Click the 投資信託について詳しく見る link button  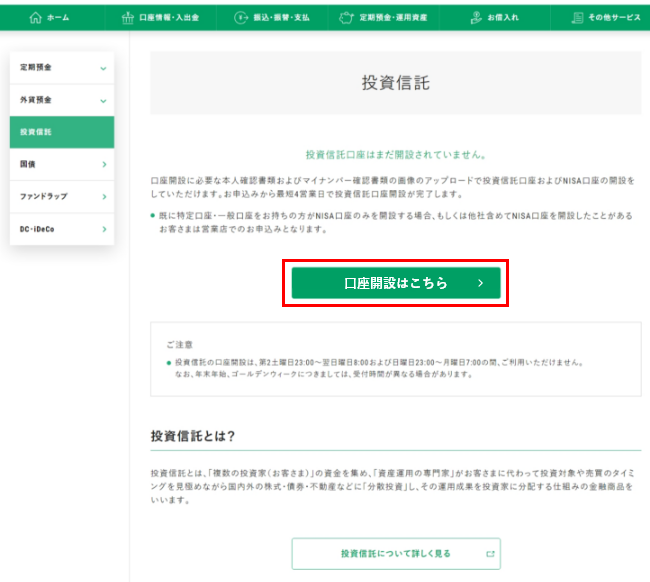pos(395,553)
